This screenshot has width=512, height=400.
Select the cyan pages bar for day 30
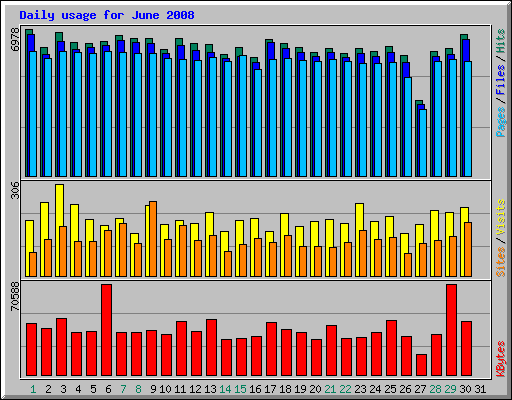tap(468, 119)
